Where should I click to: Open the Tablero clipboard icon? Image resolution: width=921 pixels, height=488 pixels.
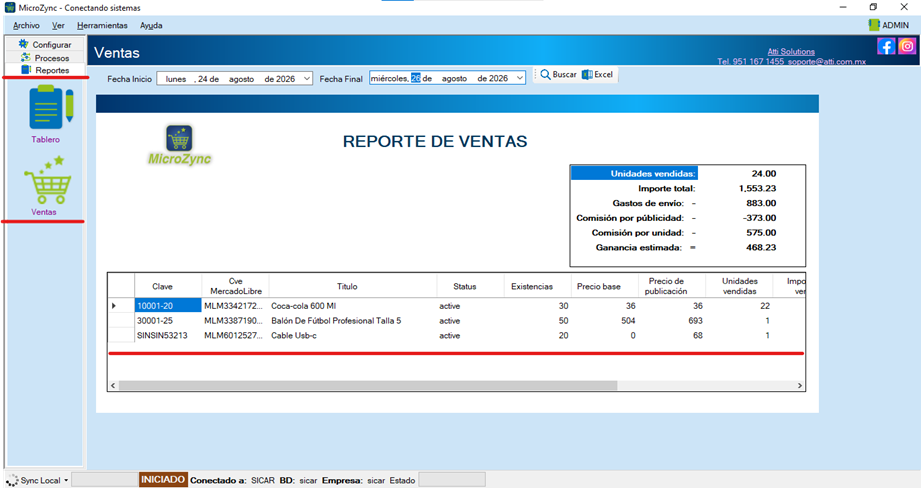(51, 107)
